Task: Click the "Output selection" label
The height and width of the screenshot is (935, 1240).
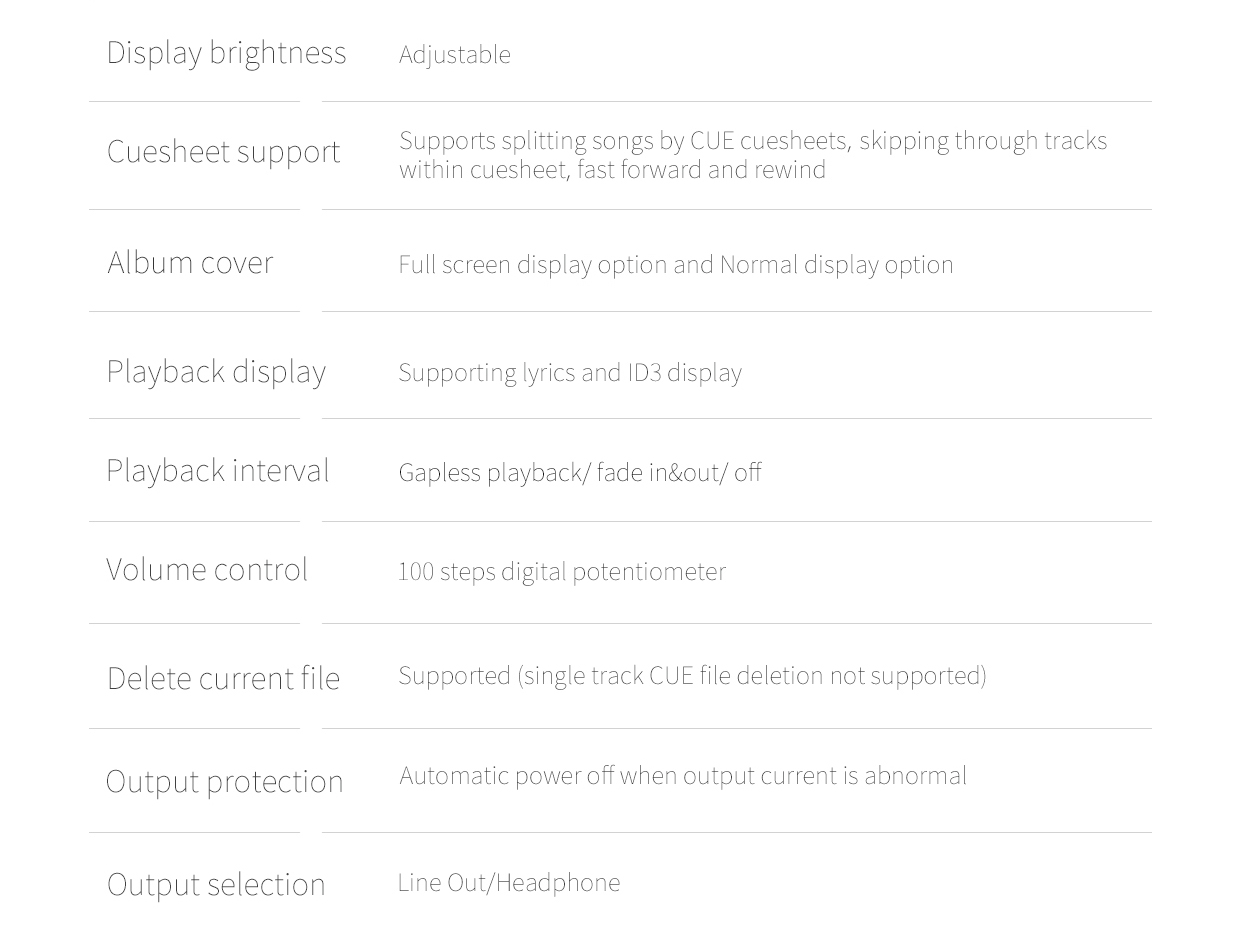Action: point(216,885)
